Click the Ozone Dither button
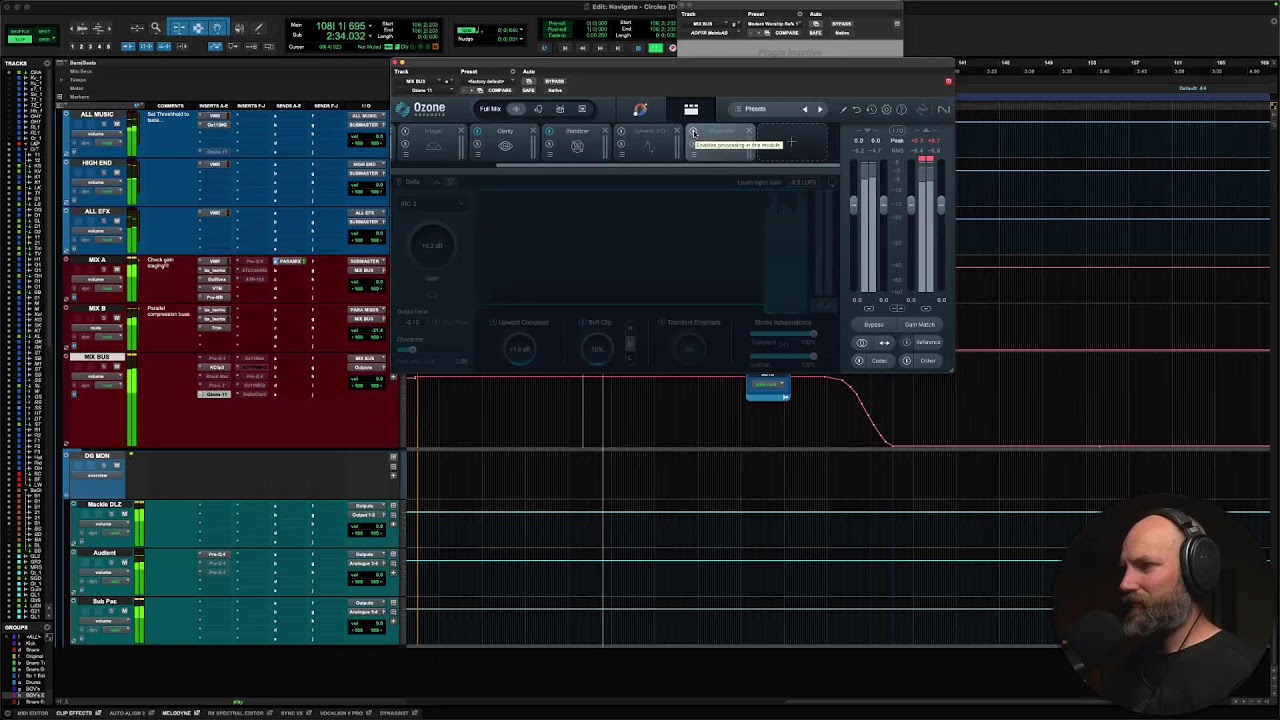The image size is (1280, 720). (x=927, y=361)
